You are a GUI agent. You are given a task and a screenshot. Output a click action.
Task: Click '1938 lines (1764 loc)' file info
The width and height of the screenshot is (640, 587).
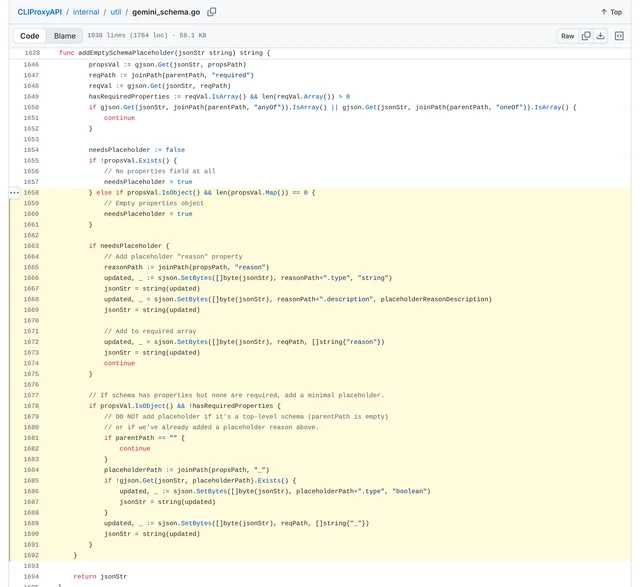(127, 36)
